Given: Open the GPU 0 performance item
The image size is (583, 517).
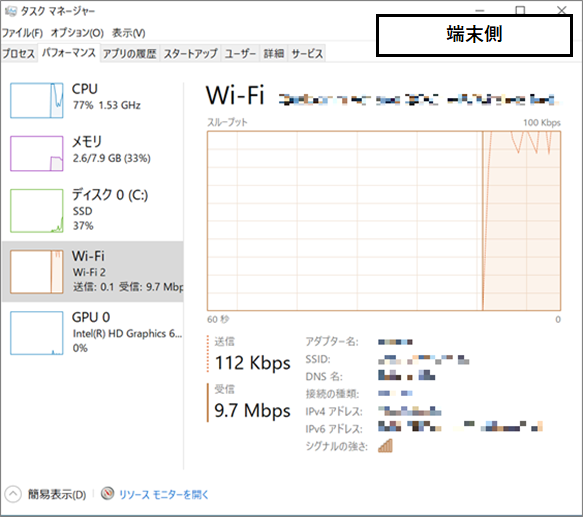Looking at the screenshot, I should [x=93, y=333].
